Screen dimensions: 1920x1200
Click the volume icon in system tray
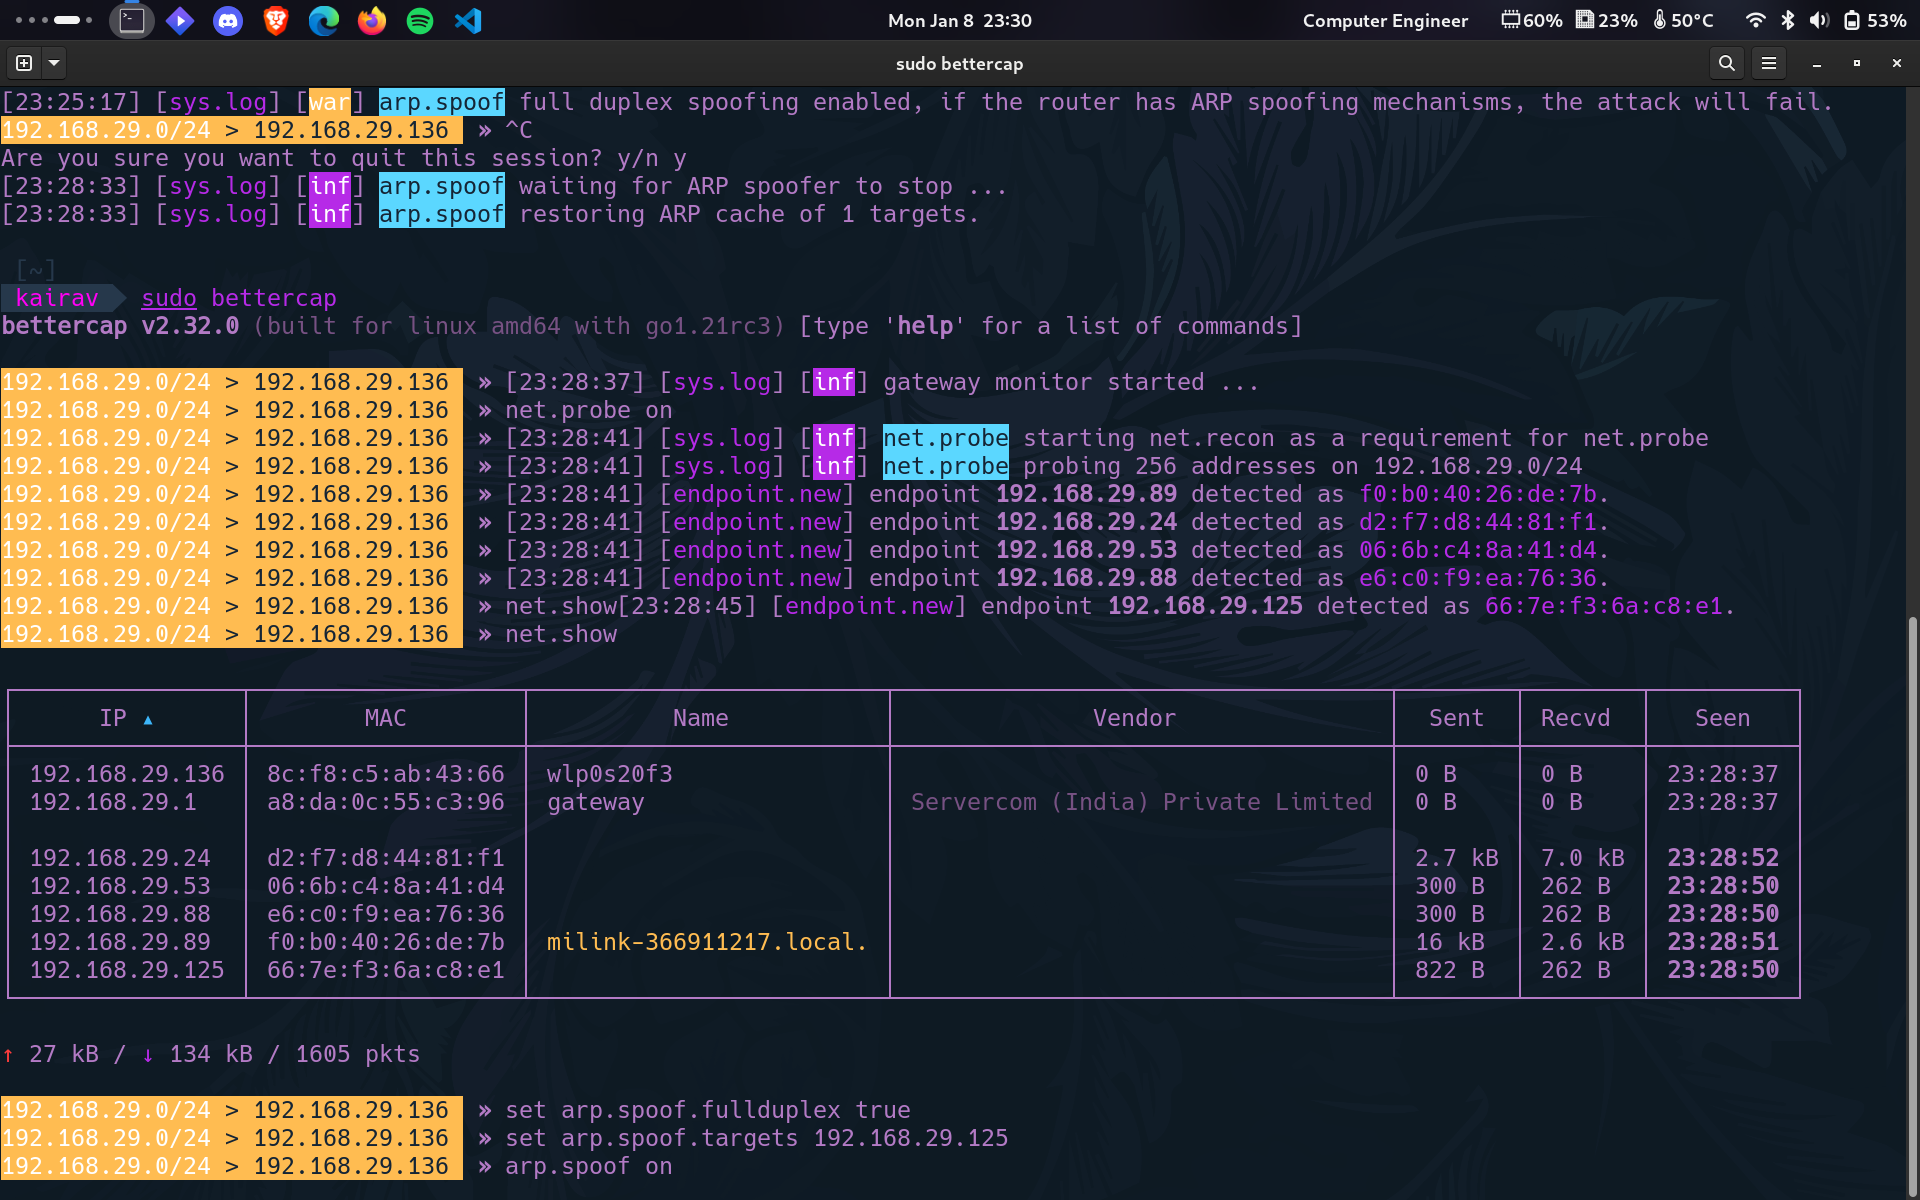(x=1819, y=20)
